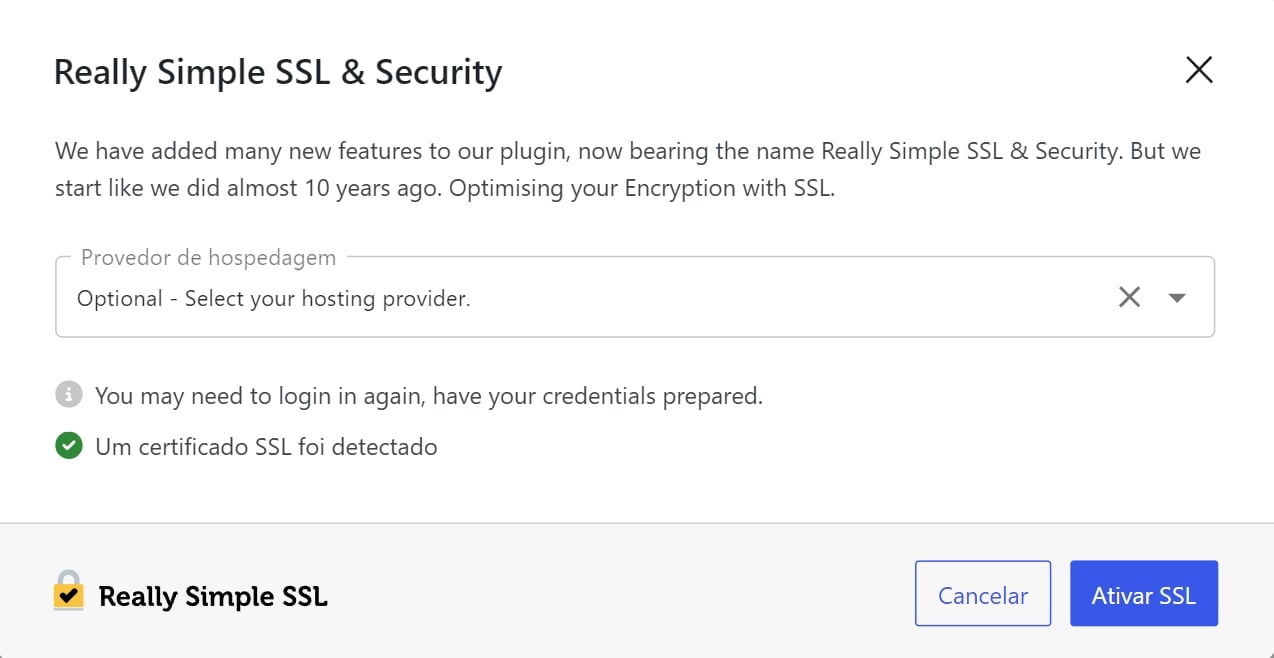1274x658 pixels.
Task: Click 'Optimising your Encryption with SSL' sentence
Action: pos(641,188)
